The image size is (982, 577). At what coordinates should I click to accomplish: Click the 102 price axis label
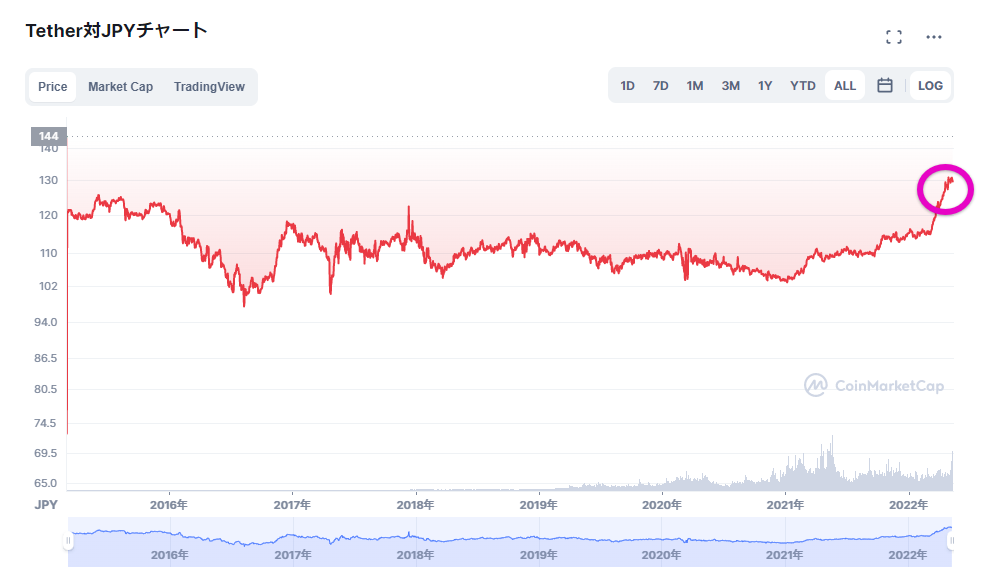pyautogui.click(x=48, y=286)
